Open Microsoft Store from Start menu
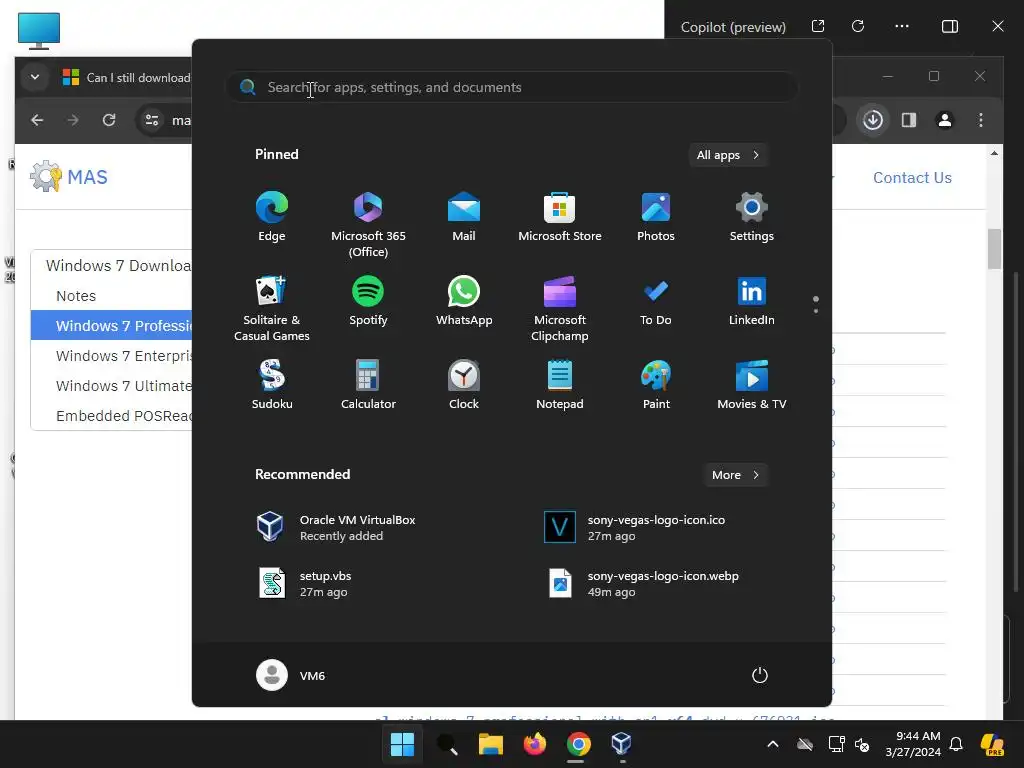Viewport: 1024px width, 768px height. click(x=560, y=217)
